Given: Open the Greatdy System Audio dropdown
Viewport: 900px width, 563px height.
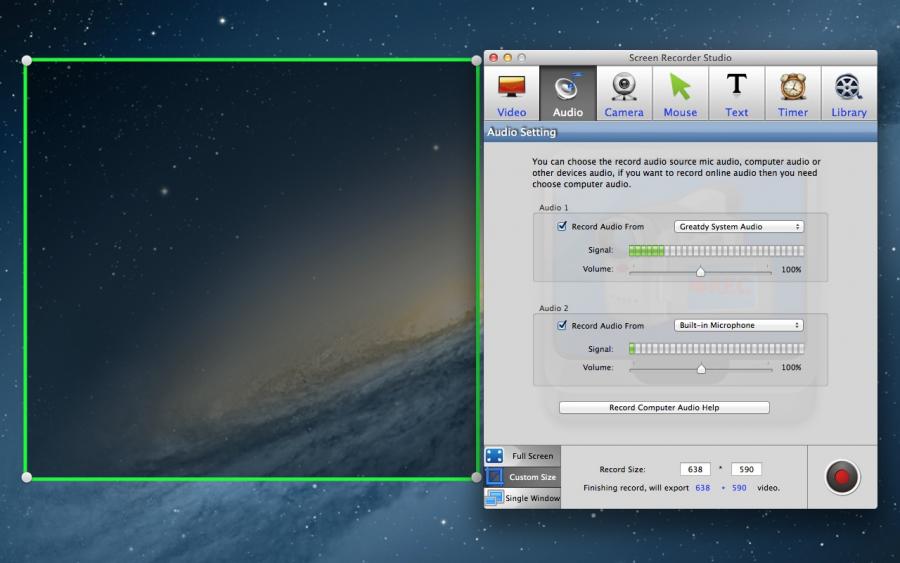Looking at the screenshot, I should click(739, 227).
